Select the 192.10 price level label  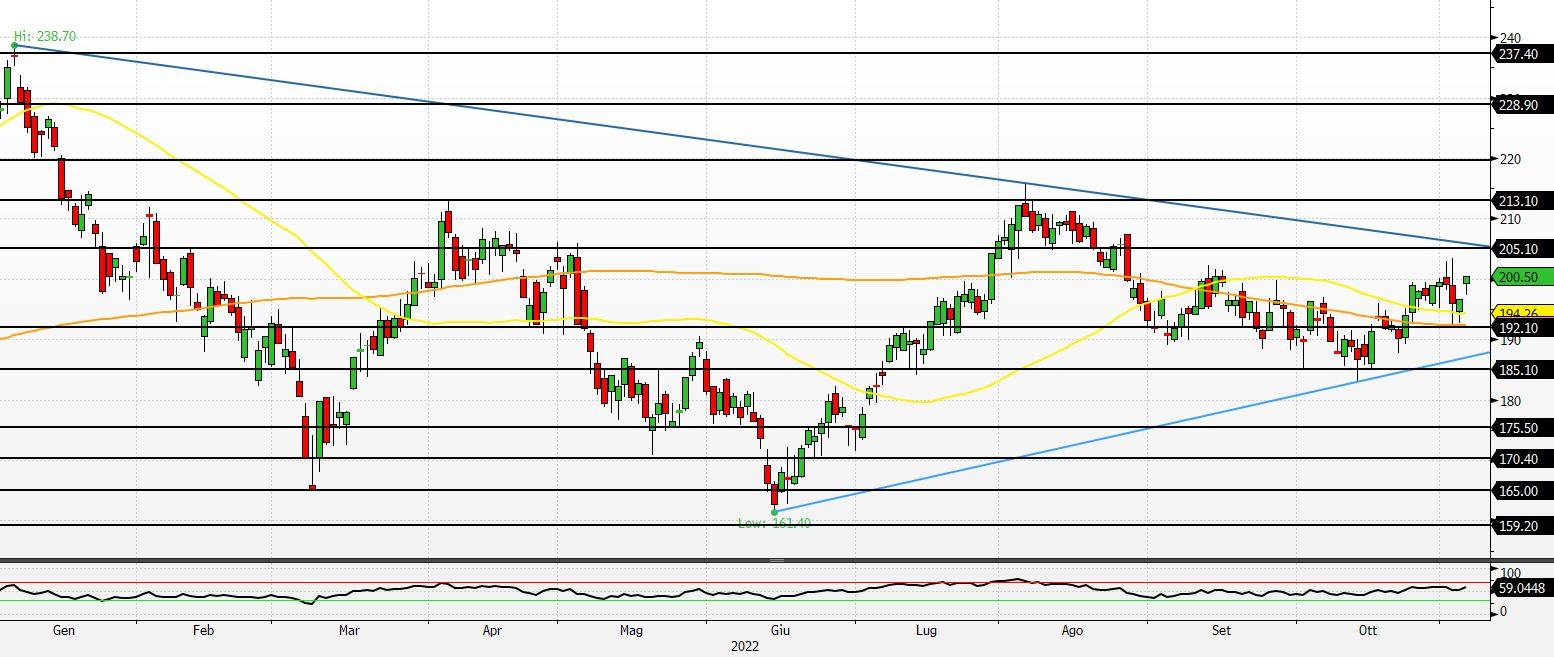point(1521,328)
